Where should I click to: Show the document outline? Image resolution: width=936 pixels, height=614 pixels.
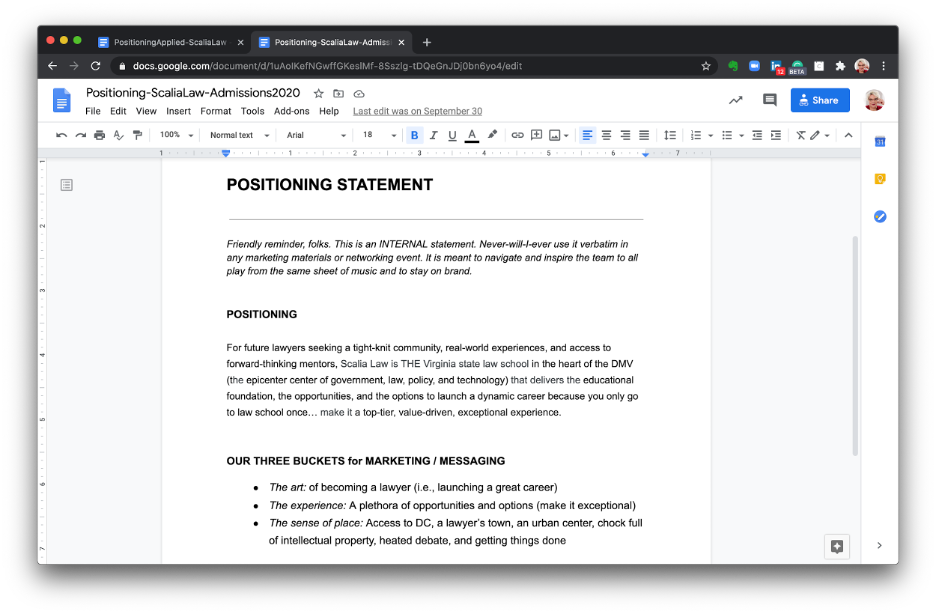66,185
